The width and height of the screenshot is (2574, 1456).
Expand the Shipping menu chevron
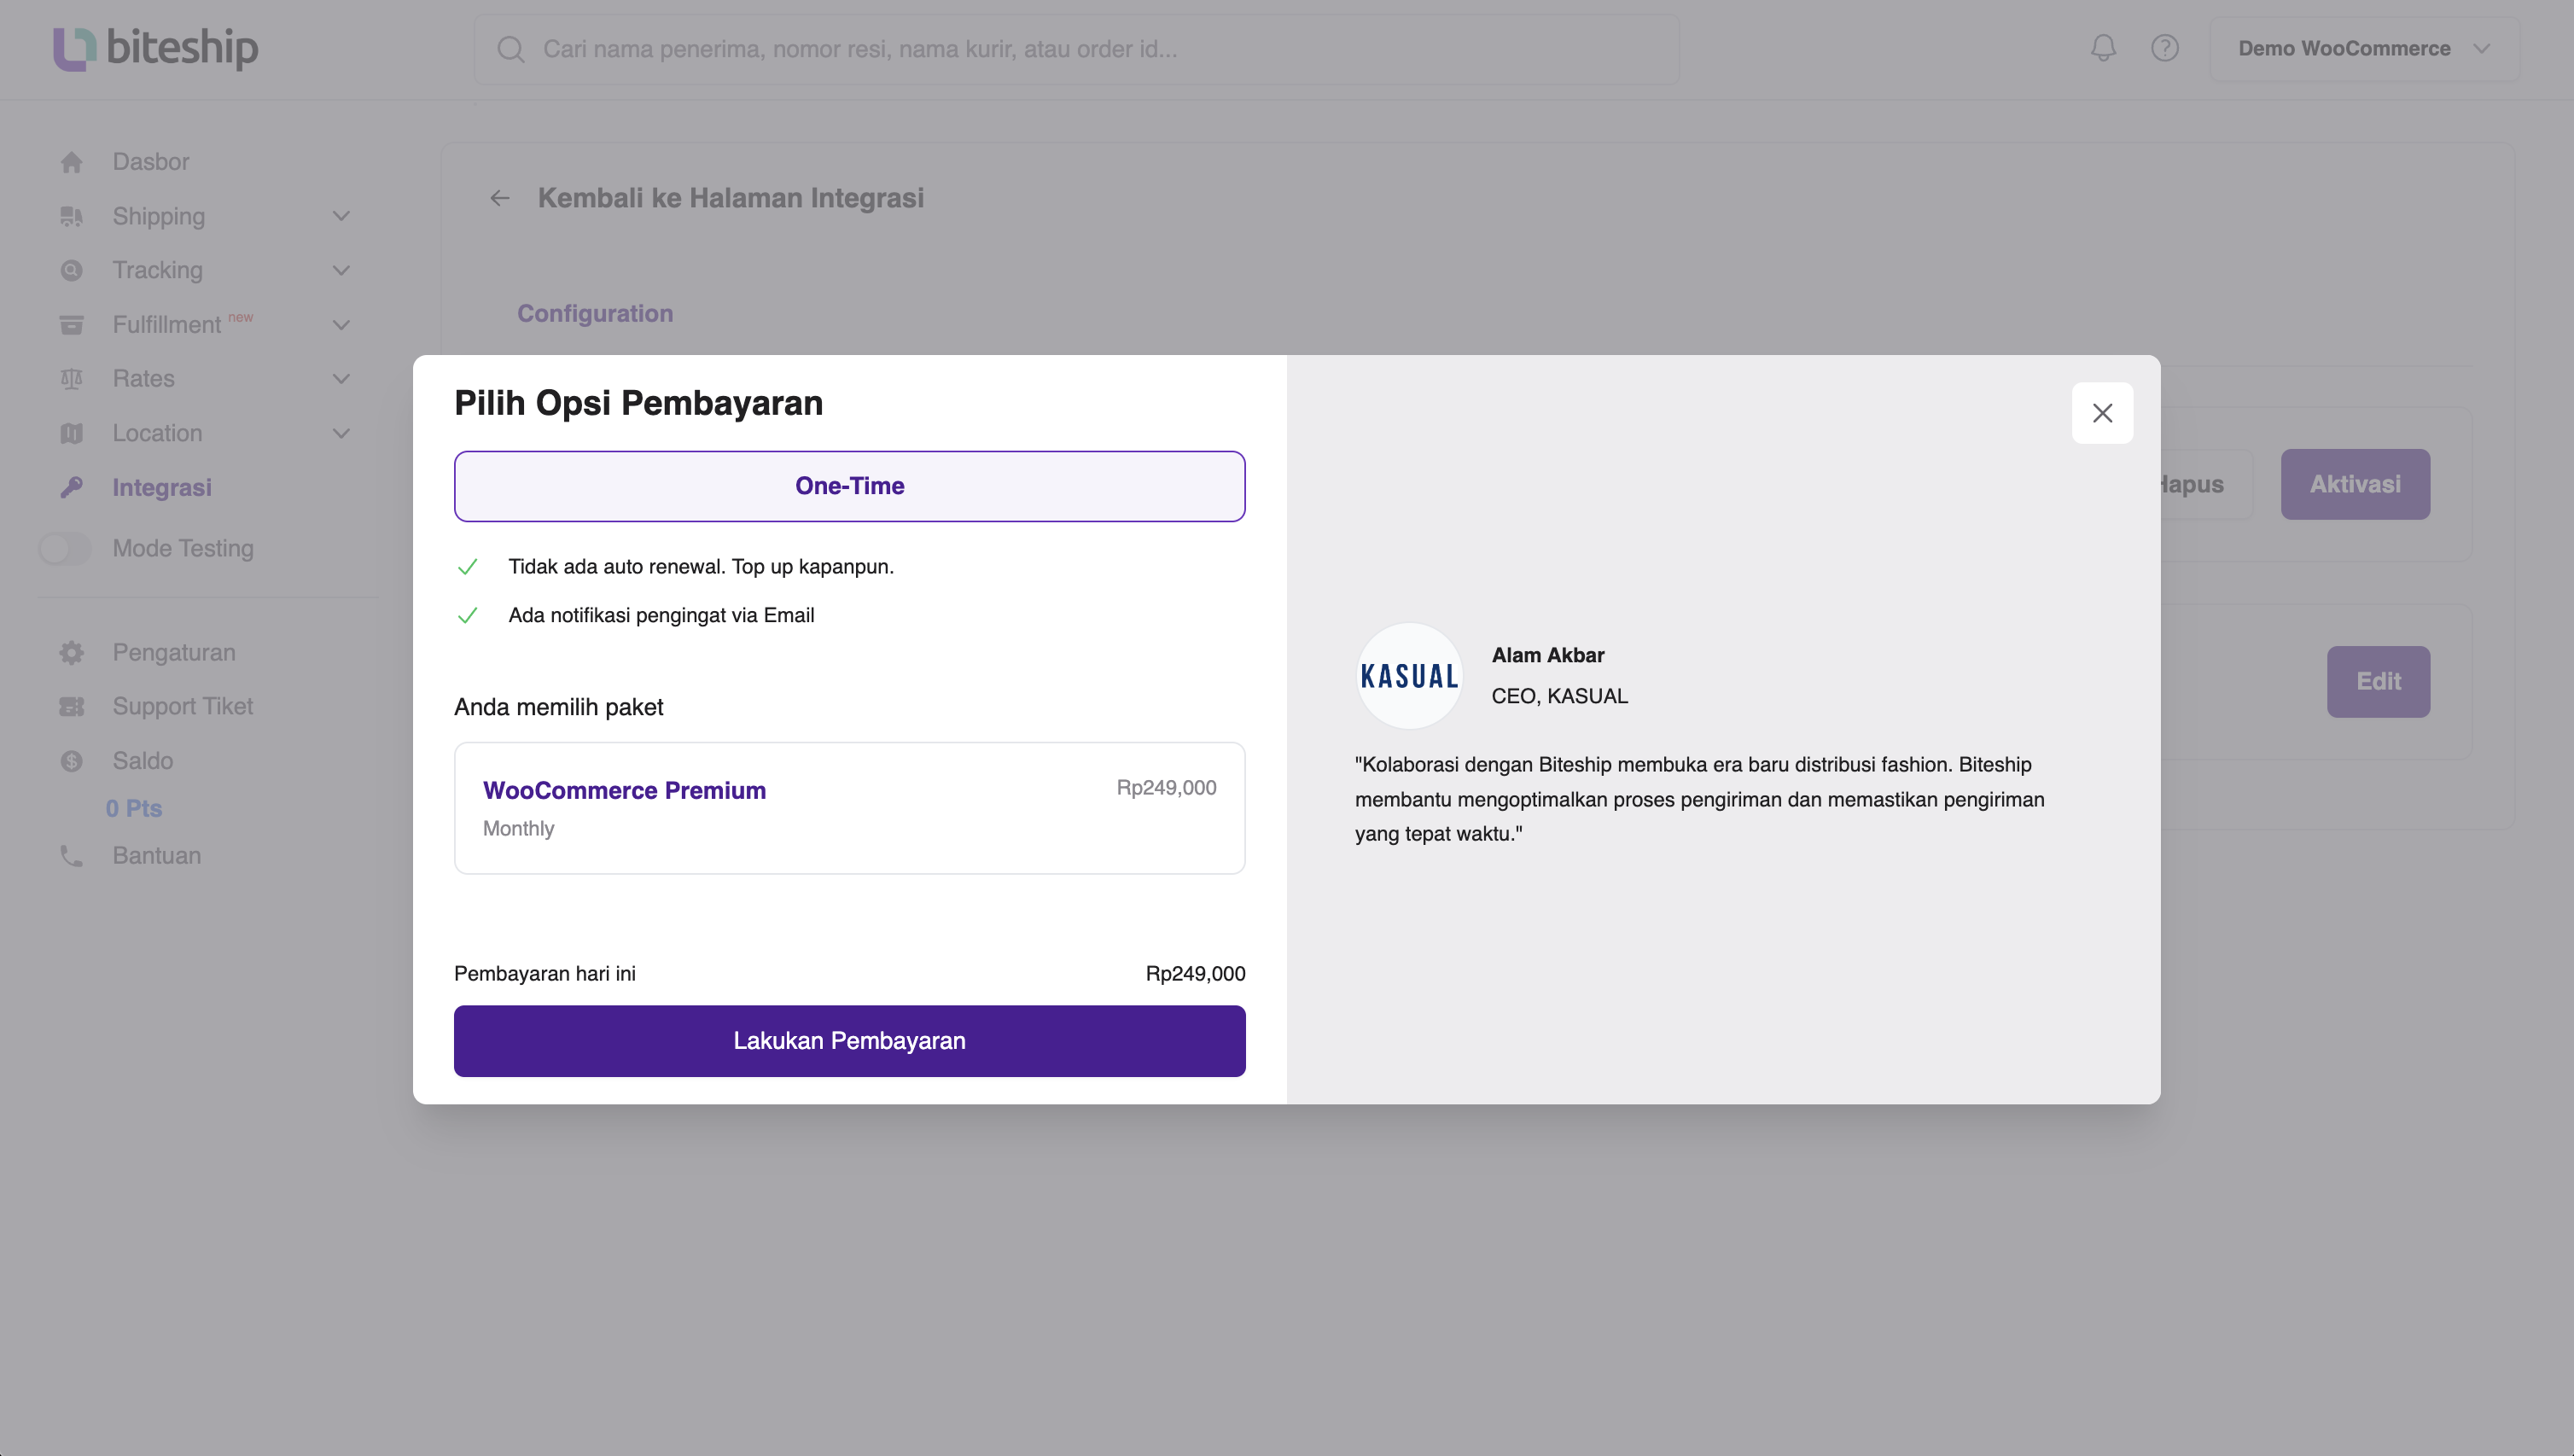[341, 216]
